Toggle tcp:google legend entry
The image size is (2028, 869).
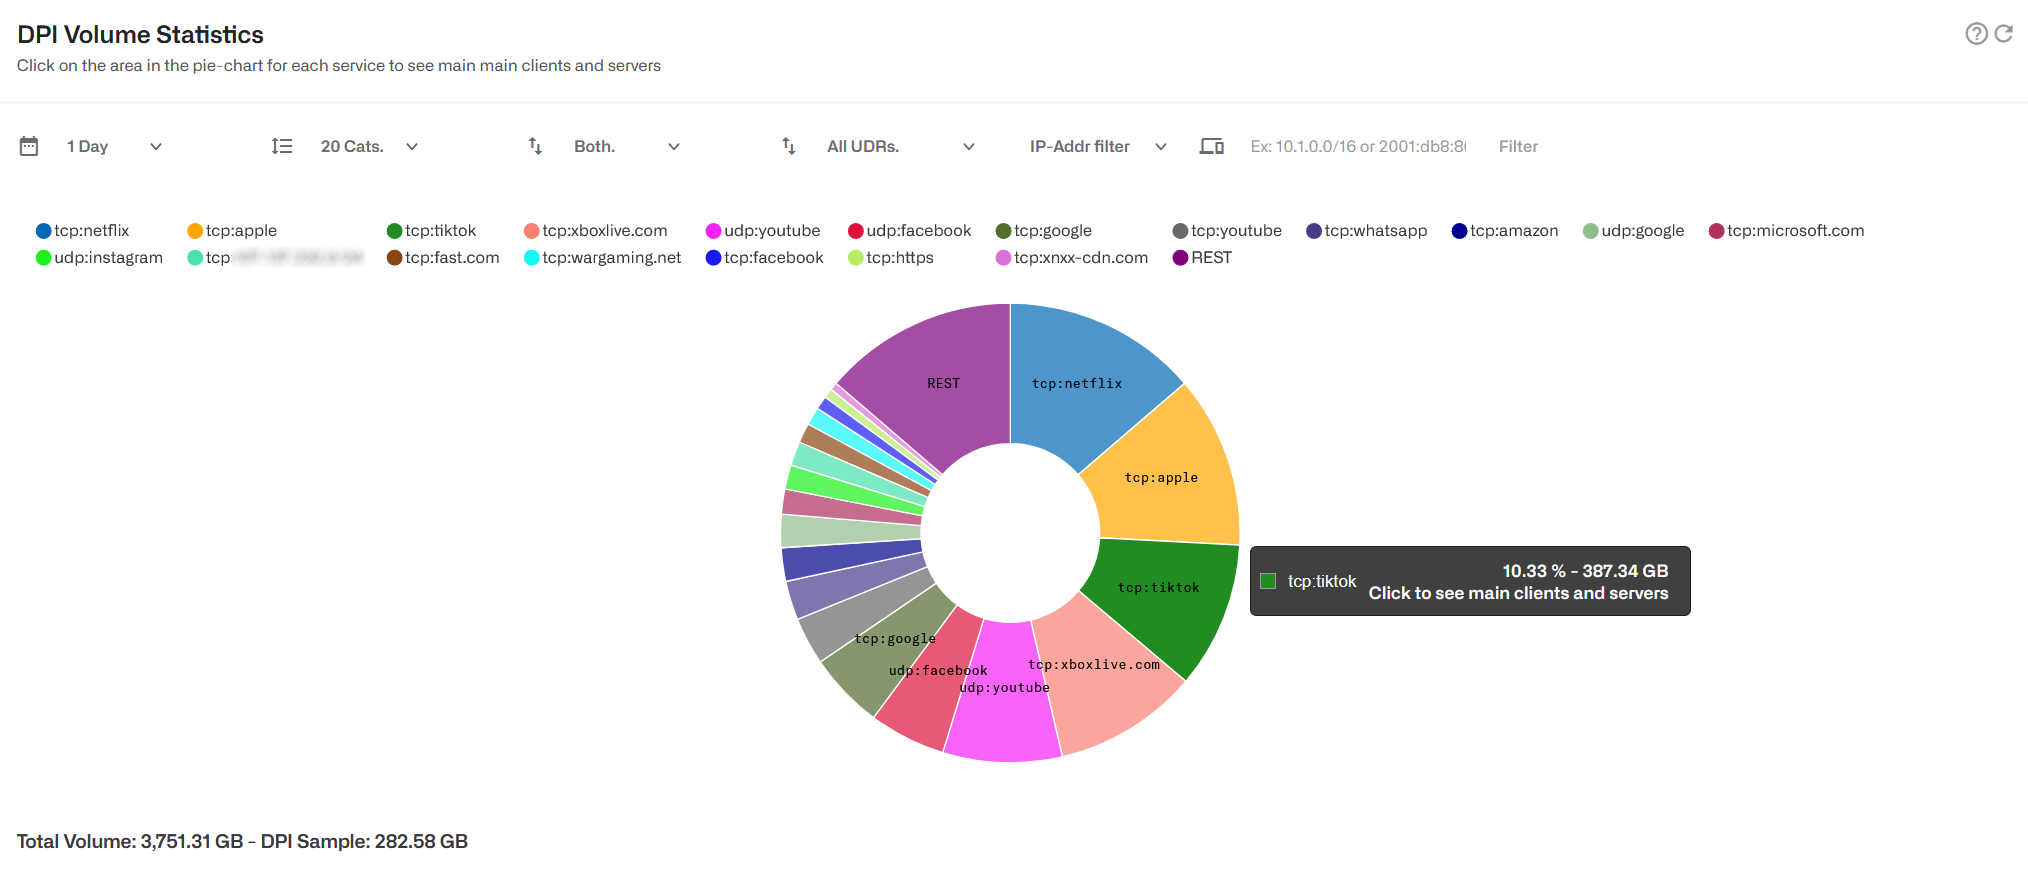click(x=1044, y=230)
